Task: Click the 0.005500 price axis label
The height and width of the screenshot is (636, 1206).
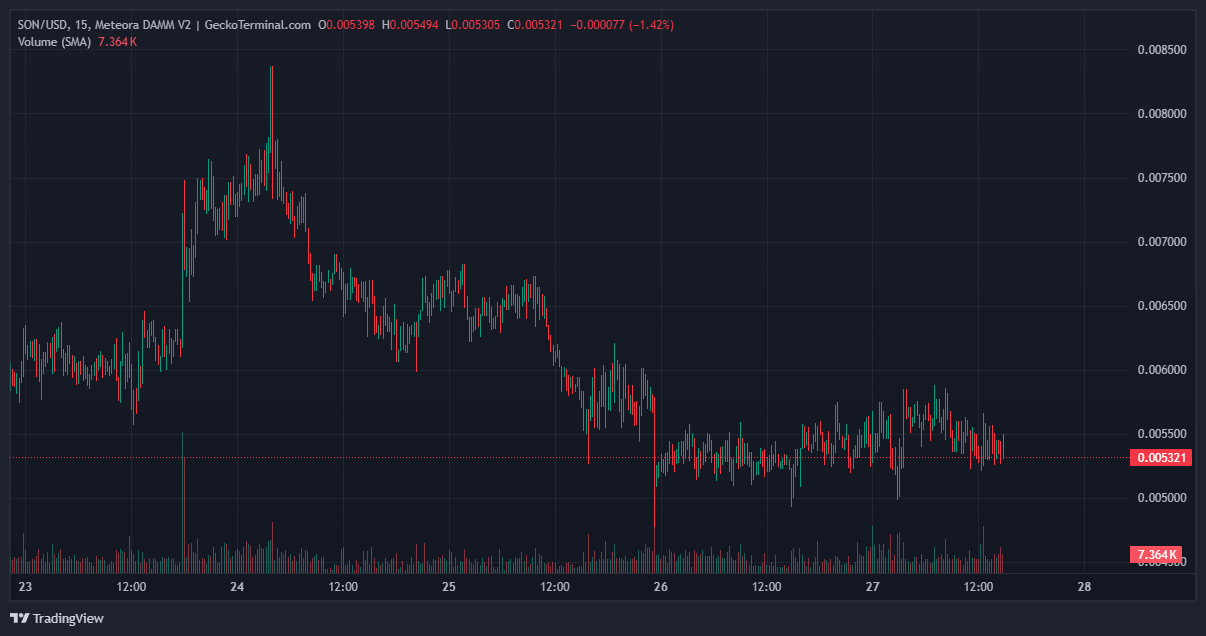Action: coord(1162,434)
